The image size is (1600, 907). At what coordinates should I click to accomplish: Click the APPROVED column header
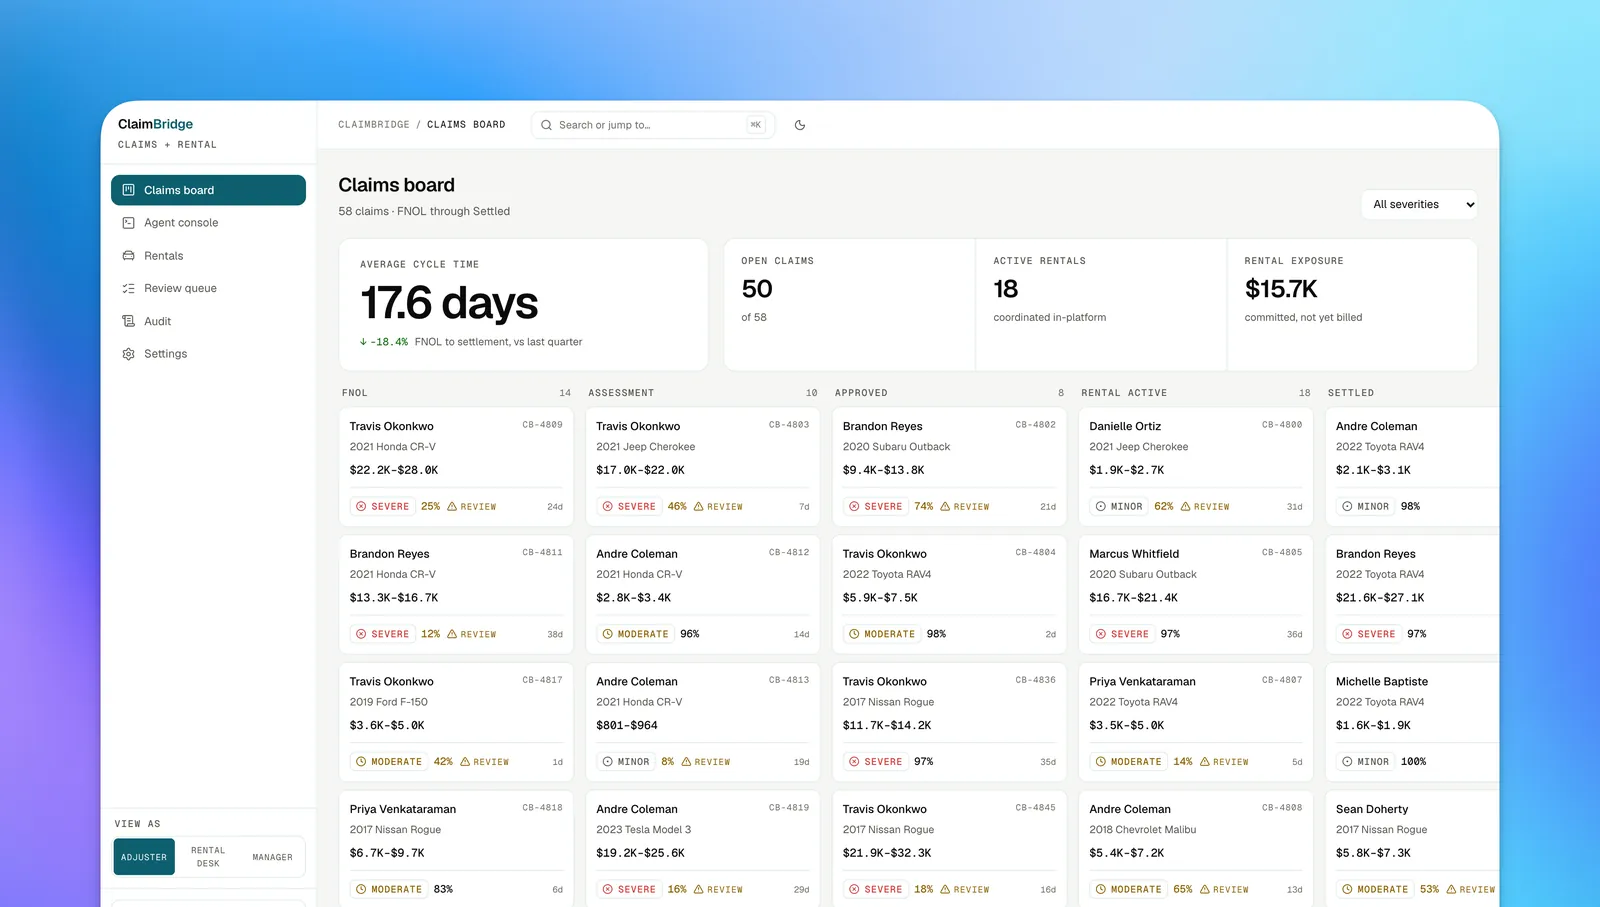coord(861,393)
